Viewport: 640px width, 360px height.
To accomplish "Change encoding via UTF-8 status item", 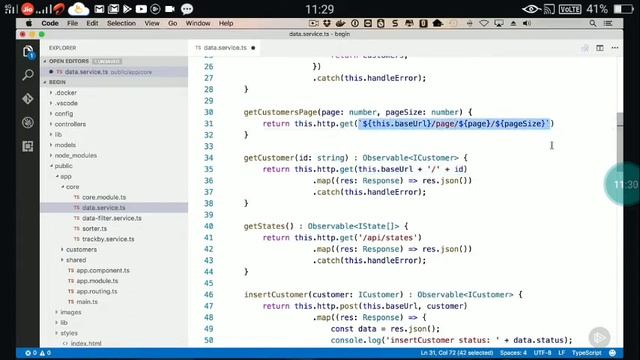I will [542, 353].
